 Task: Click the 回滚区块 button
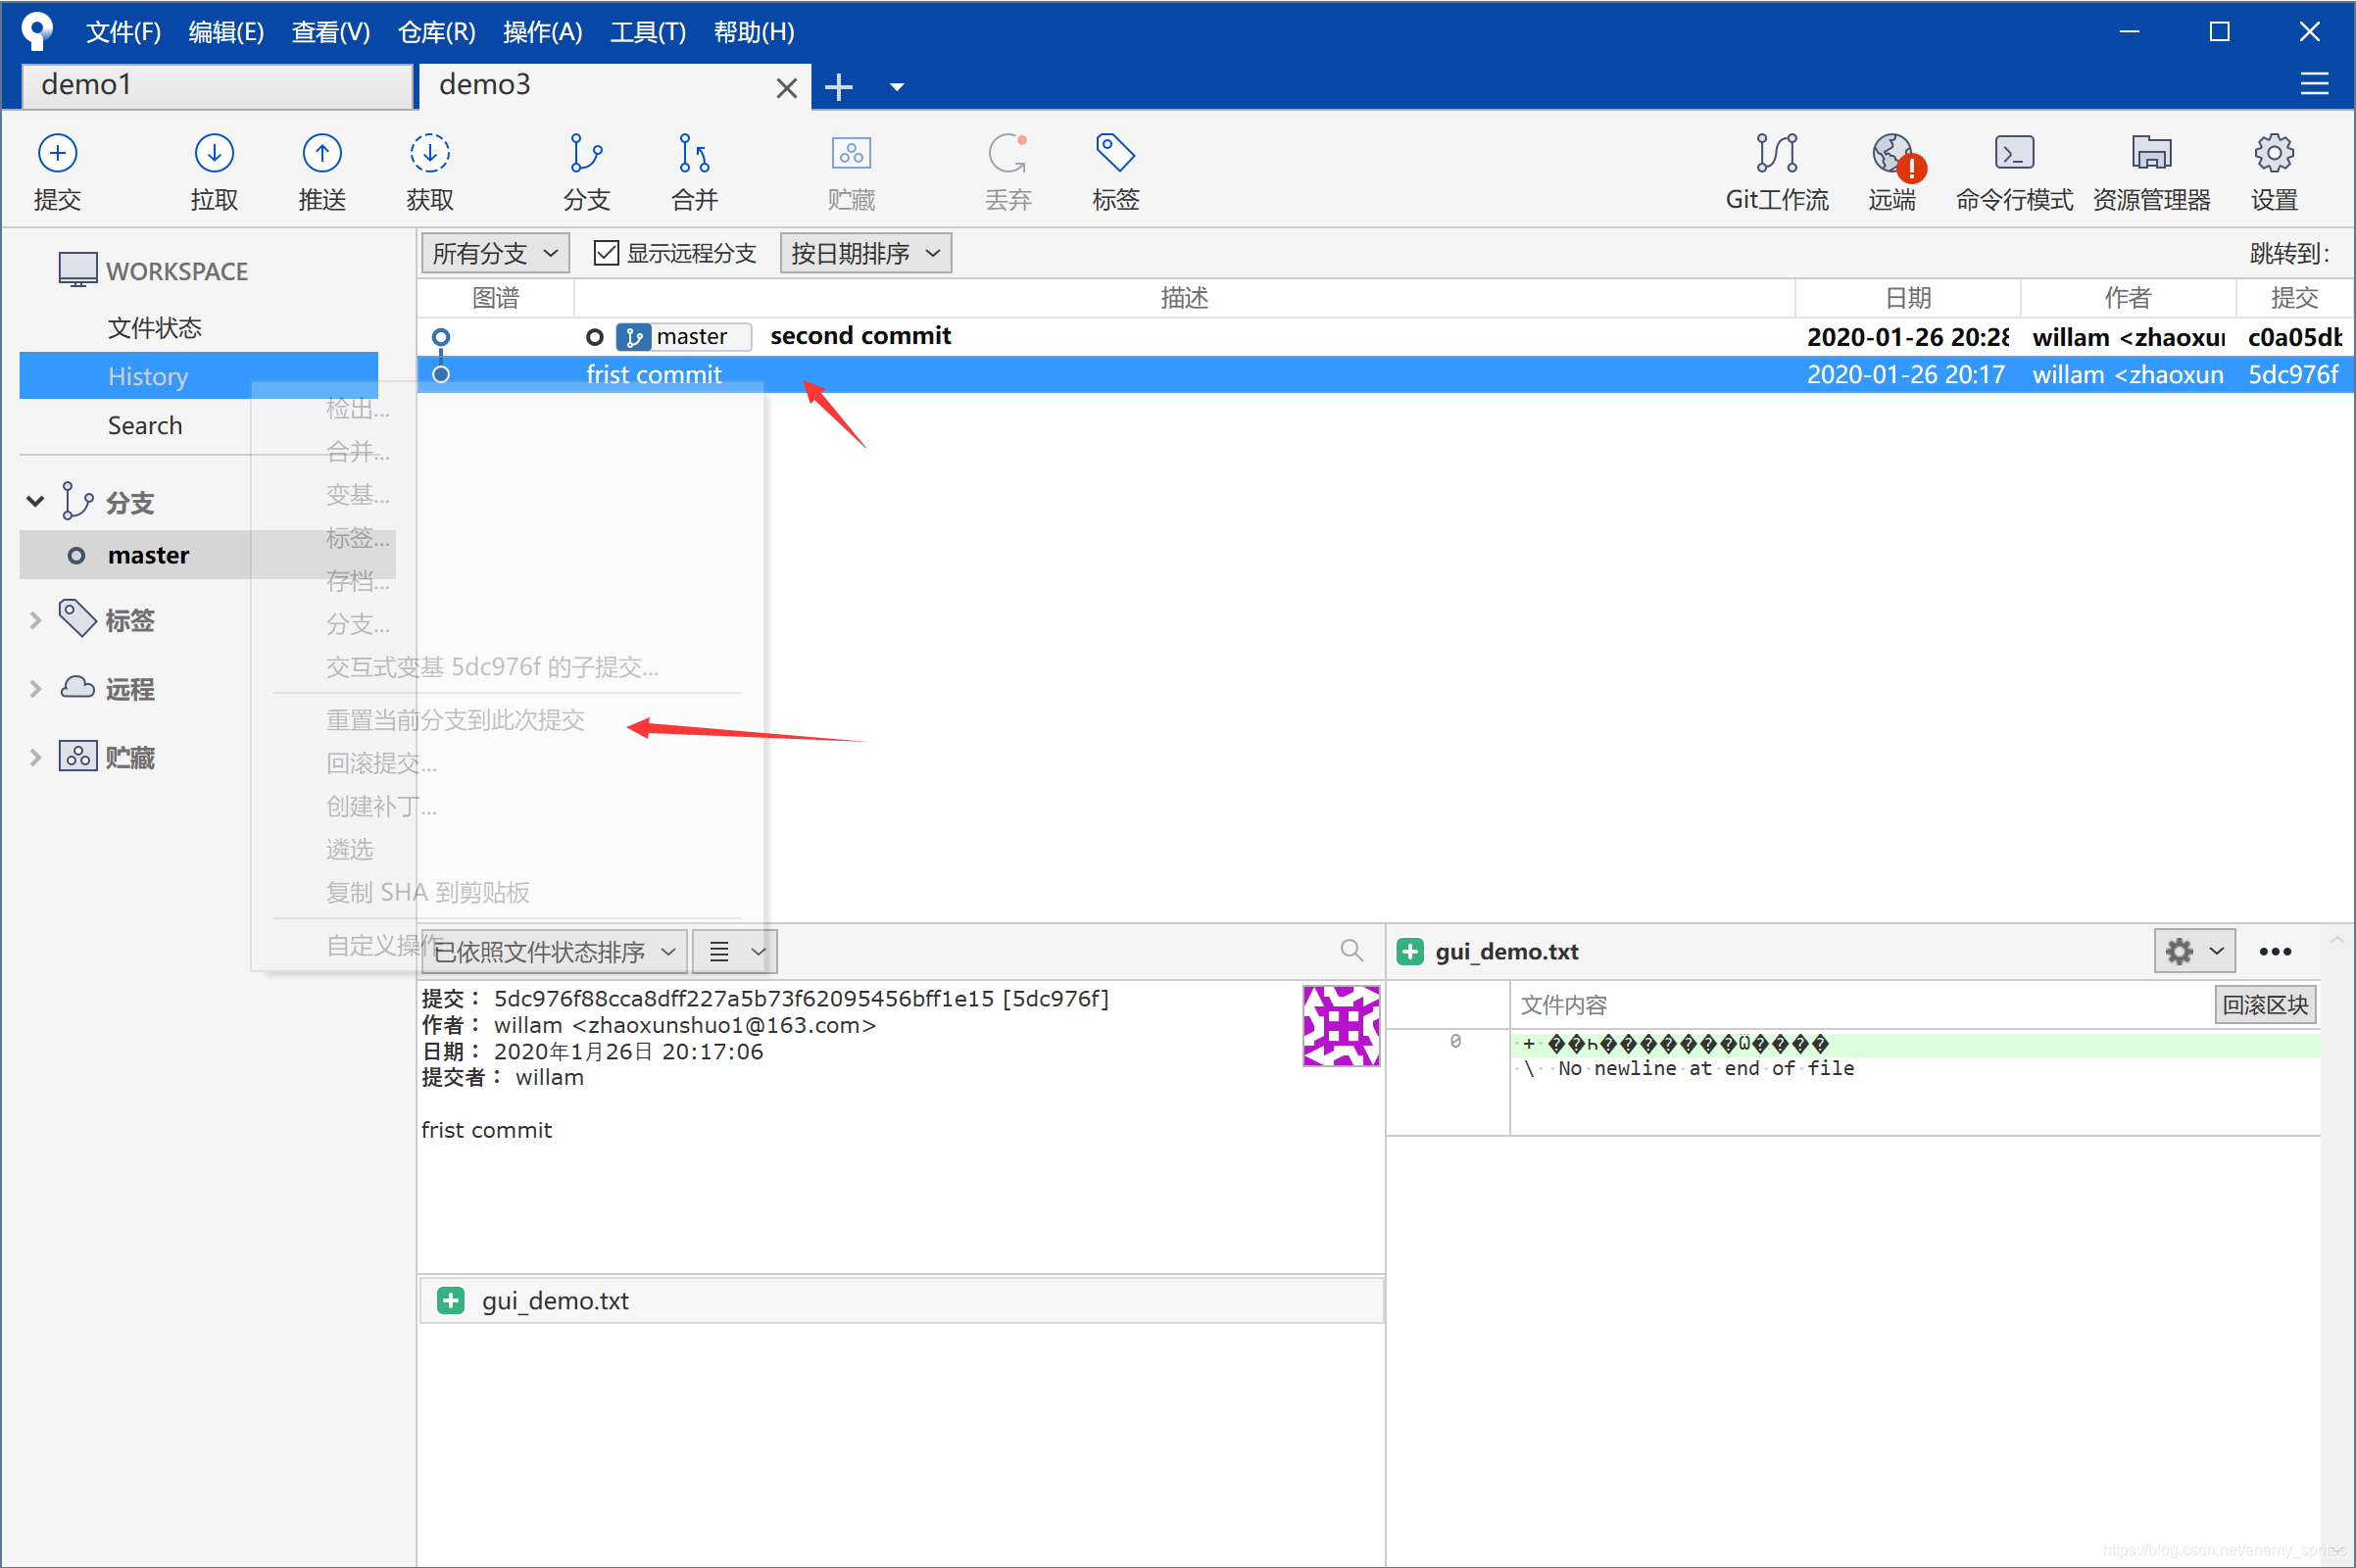tap(2264, 1004)
